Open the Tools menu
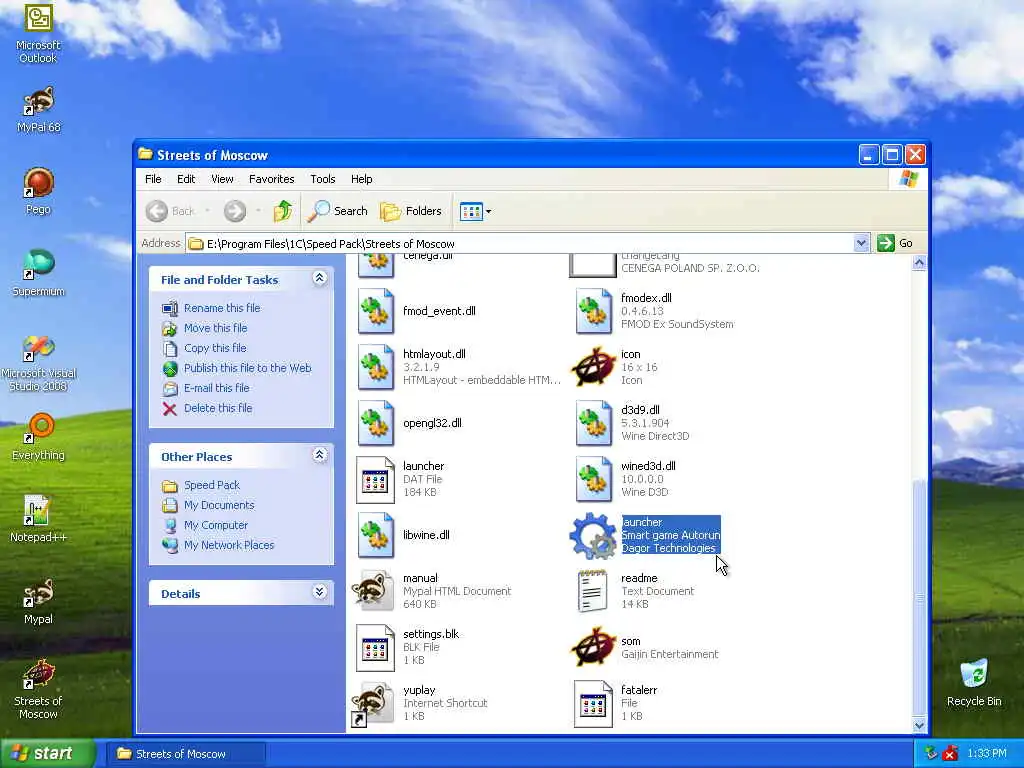Screen dimensions: 1024x768 point(323,179)
